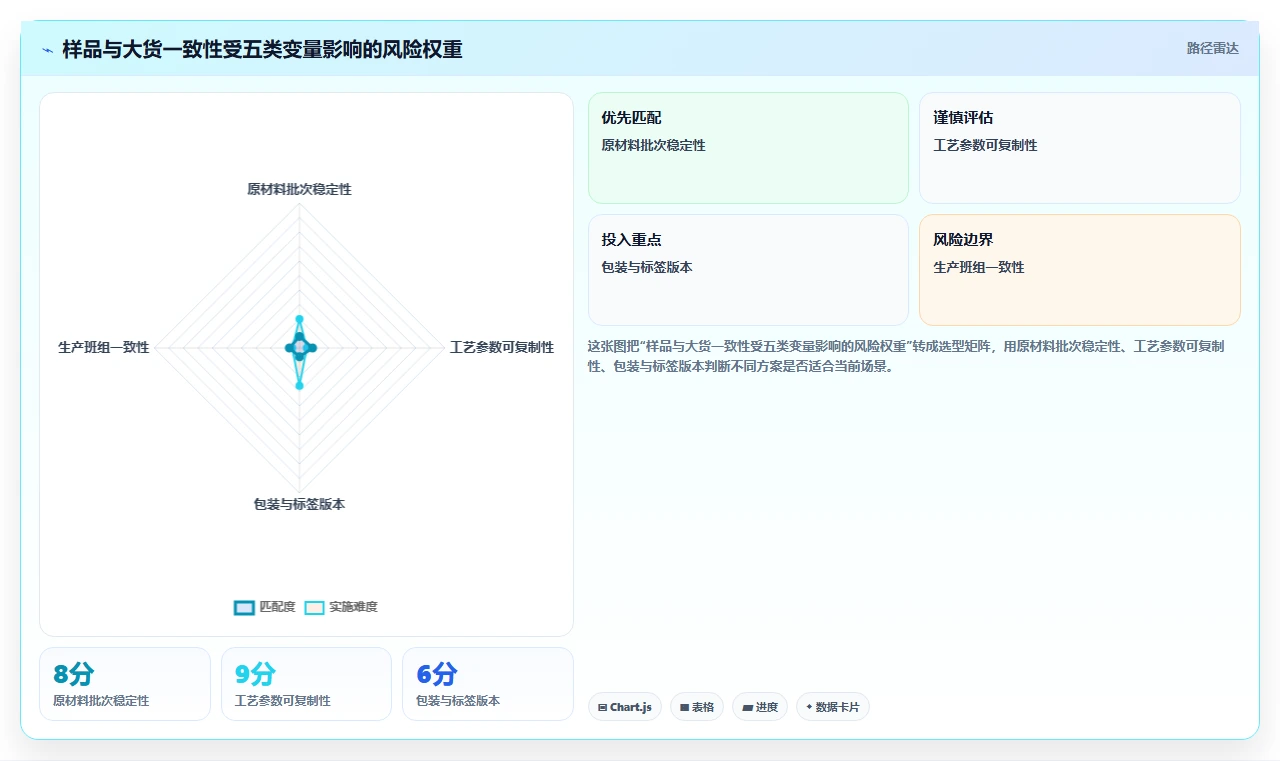Click the 路径雷达 label in header
Screen dimensions: 1280x761
point(1212,48)
